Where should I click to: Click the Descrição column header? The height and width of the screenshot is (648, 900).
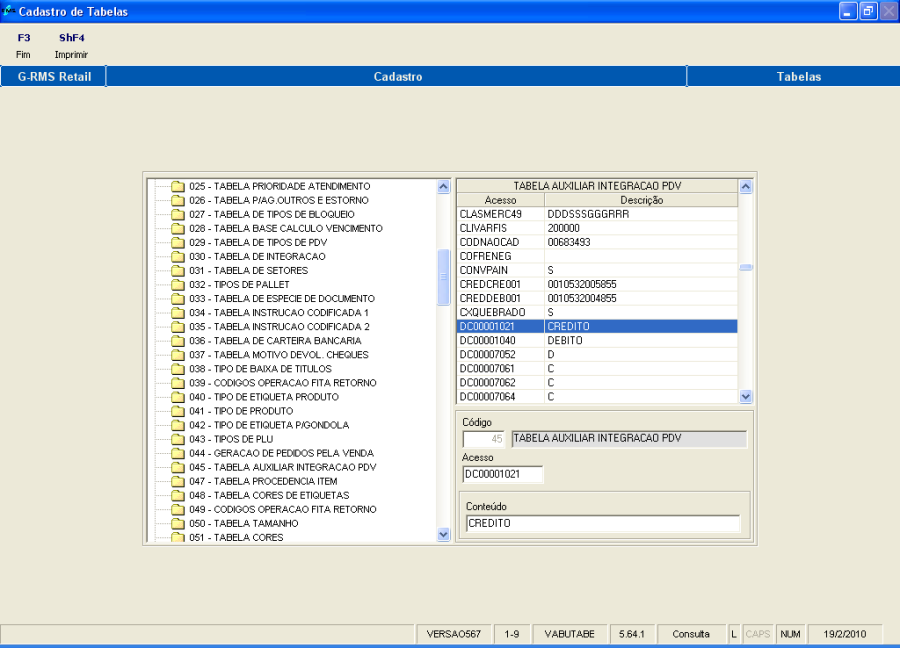tap(641, 200)
